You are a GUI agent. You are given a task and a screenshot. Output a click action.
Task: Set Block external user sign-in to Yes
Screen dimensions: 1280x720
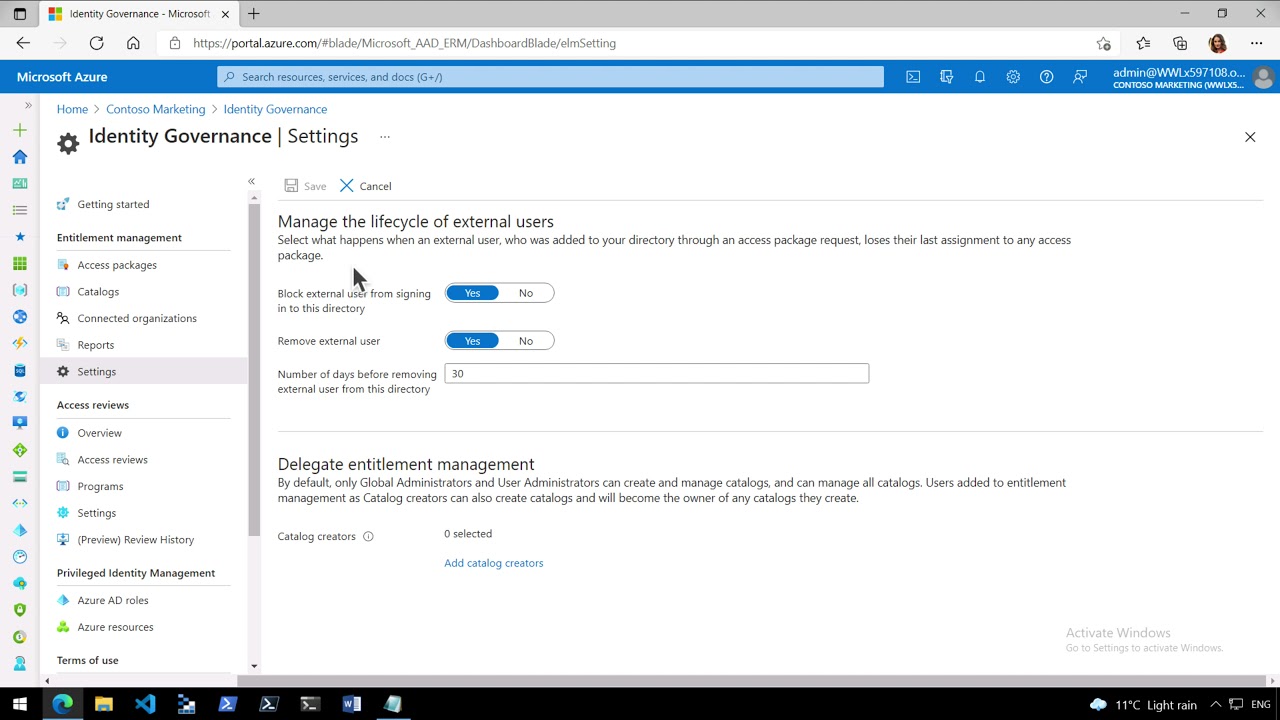pyautogui.click(x=472, y=293)
